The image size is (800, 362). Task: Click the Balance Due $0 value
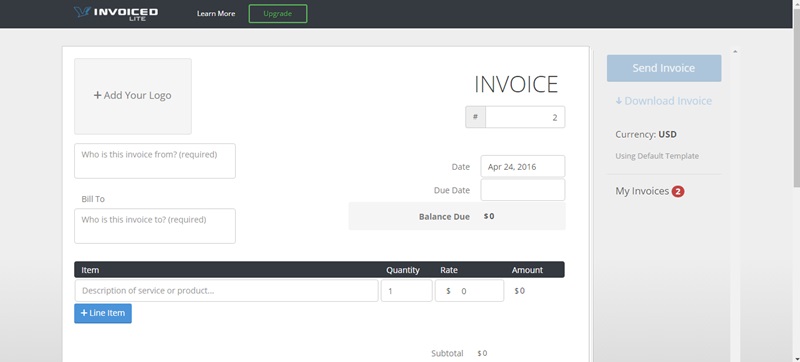489,216
